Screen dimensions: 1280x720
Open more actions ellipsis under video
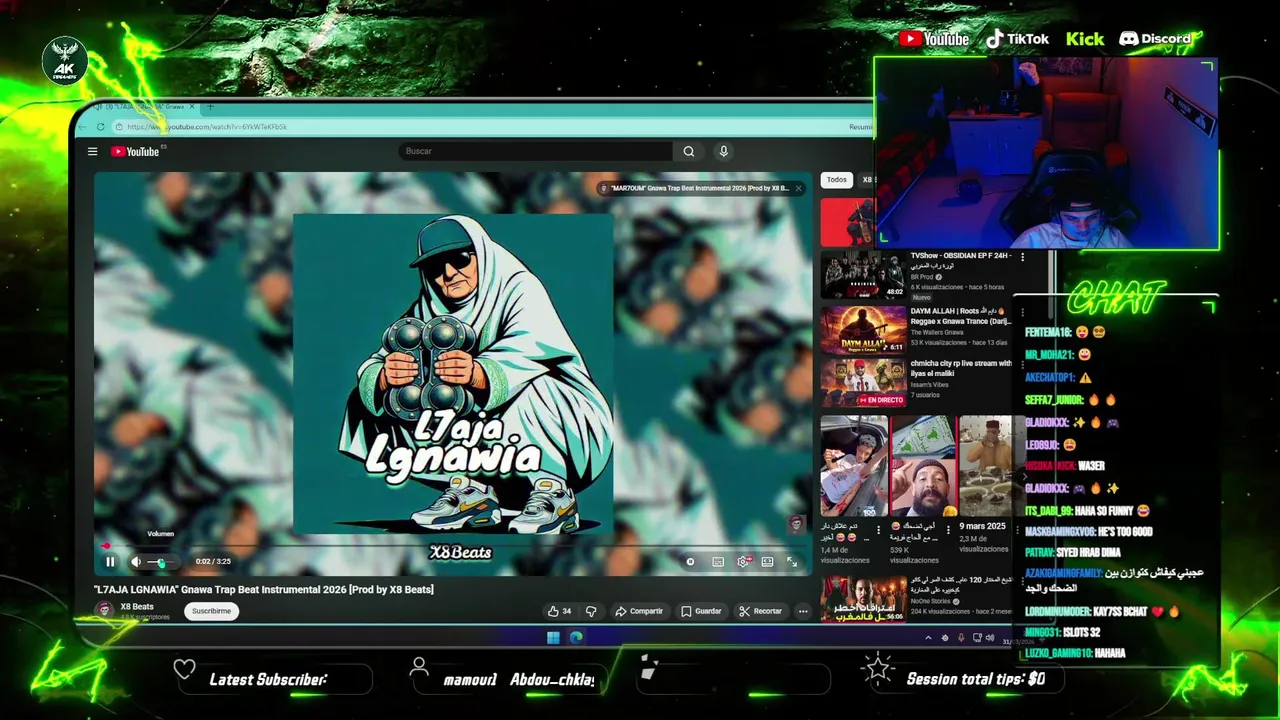(x=802, y=611)
